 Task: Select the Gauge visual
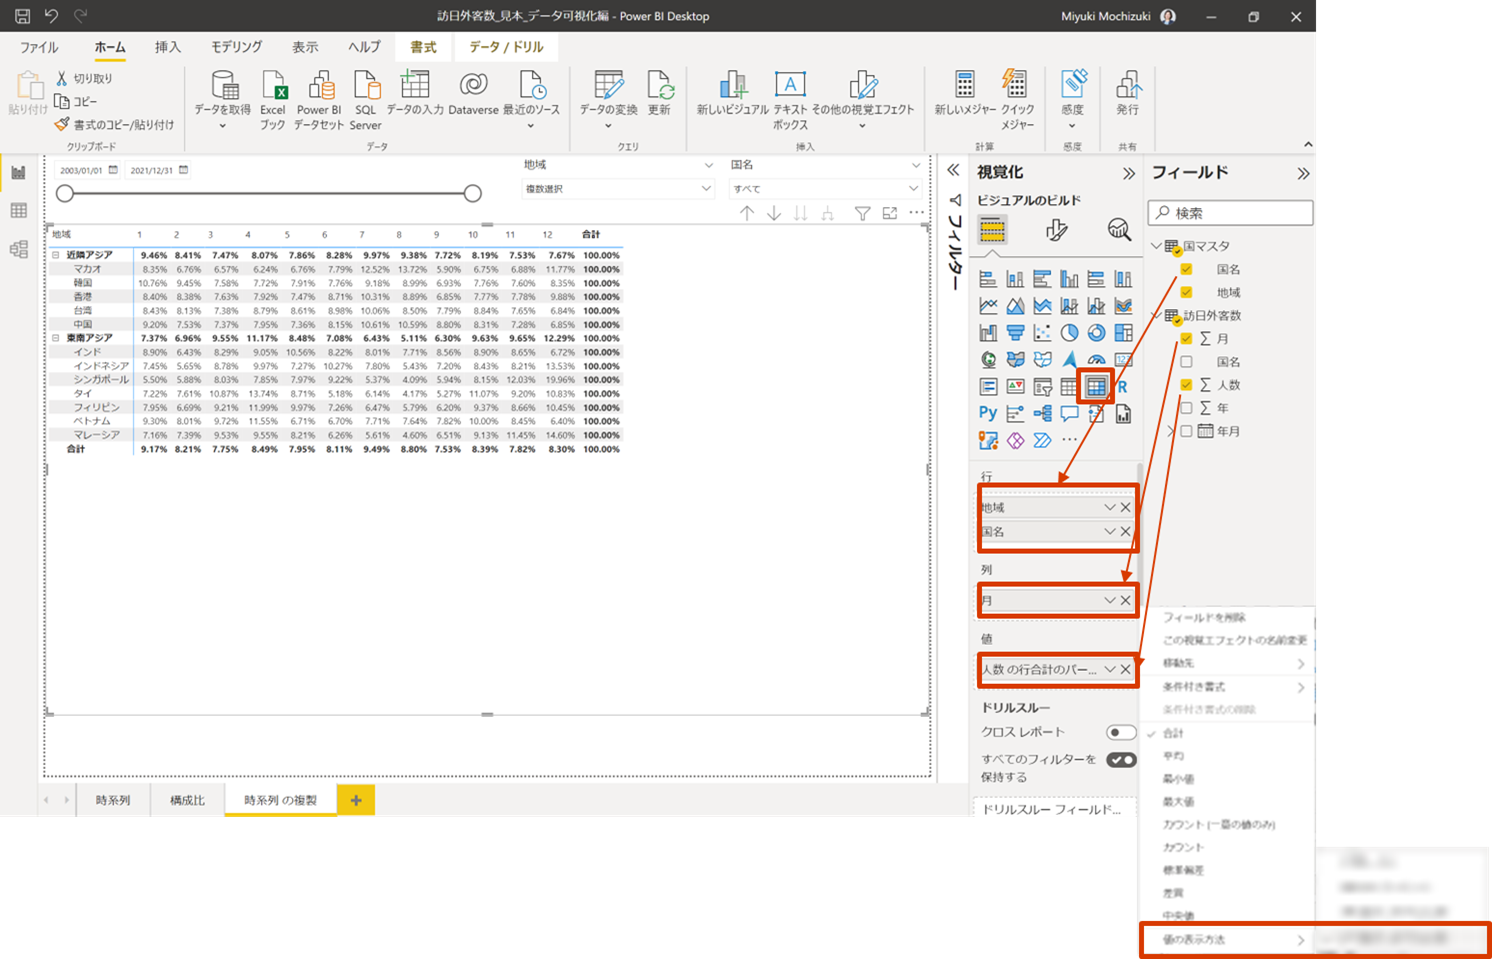tap(1096, 360)
